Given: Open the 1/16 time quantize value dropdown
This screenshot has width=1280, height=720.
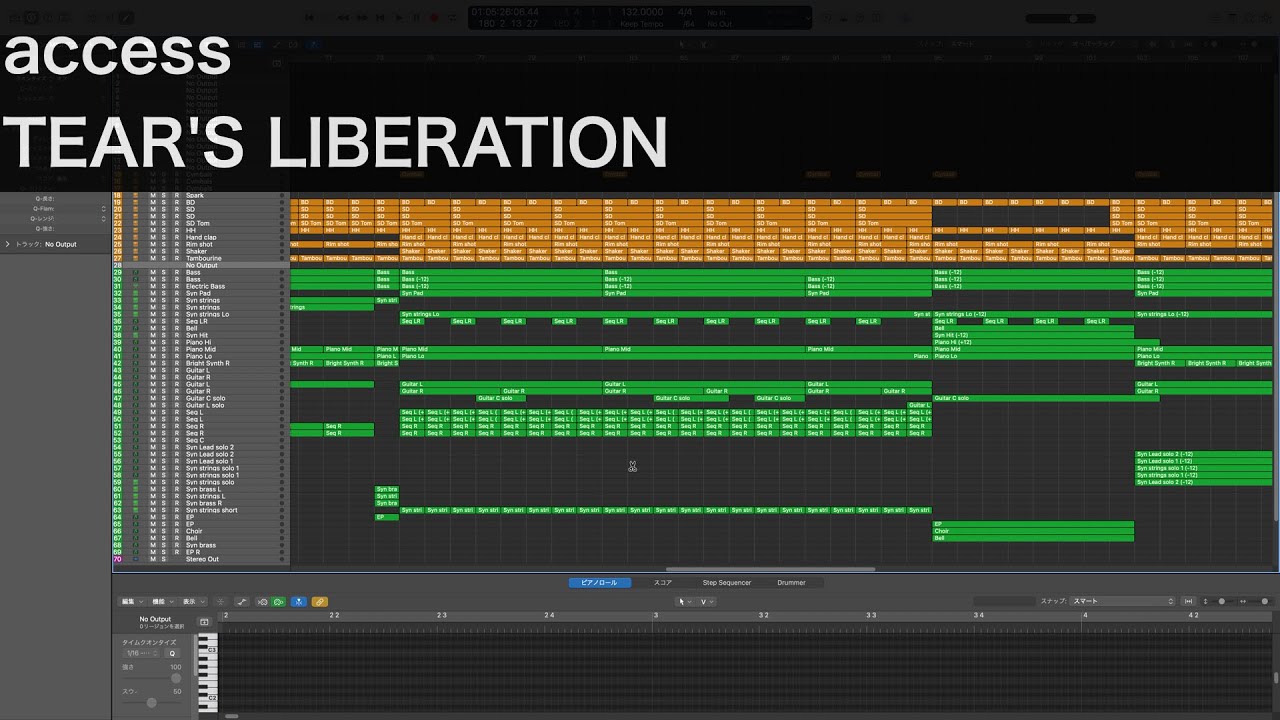Looking at the screenshot, I should tap(141, 653).
